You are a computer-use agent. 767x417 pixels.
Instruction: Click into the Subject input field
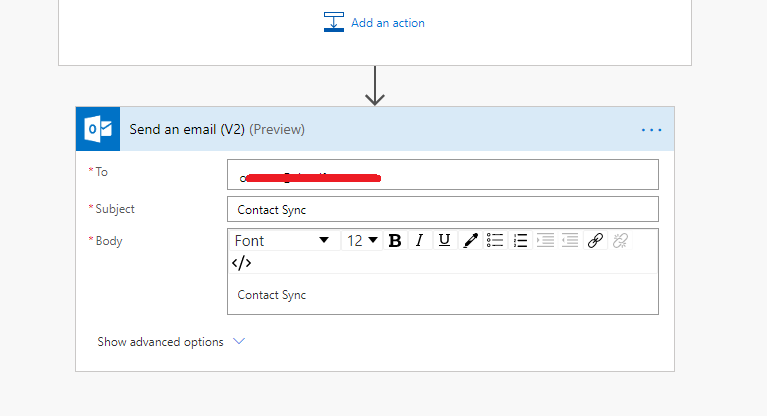[442, 210]
